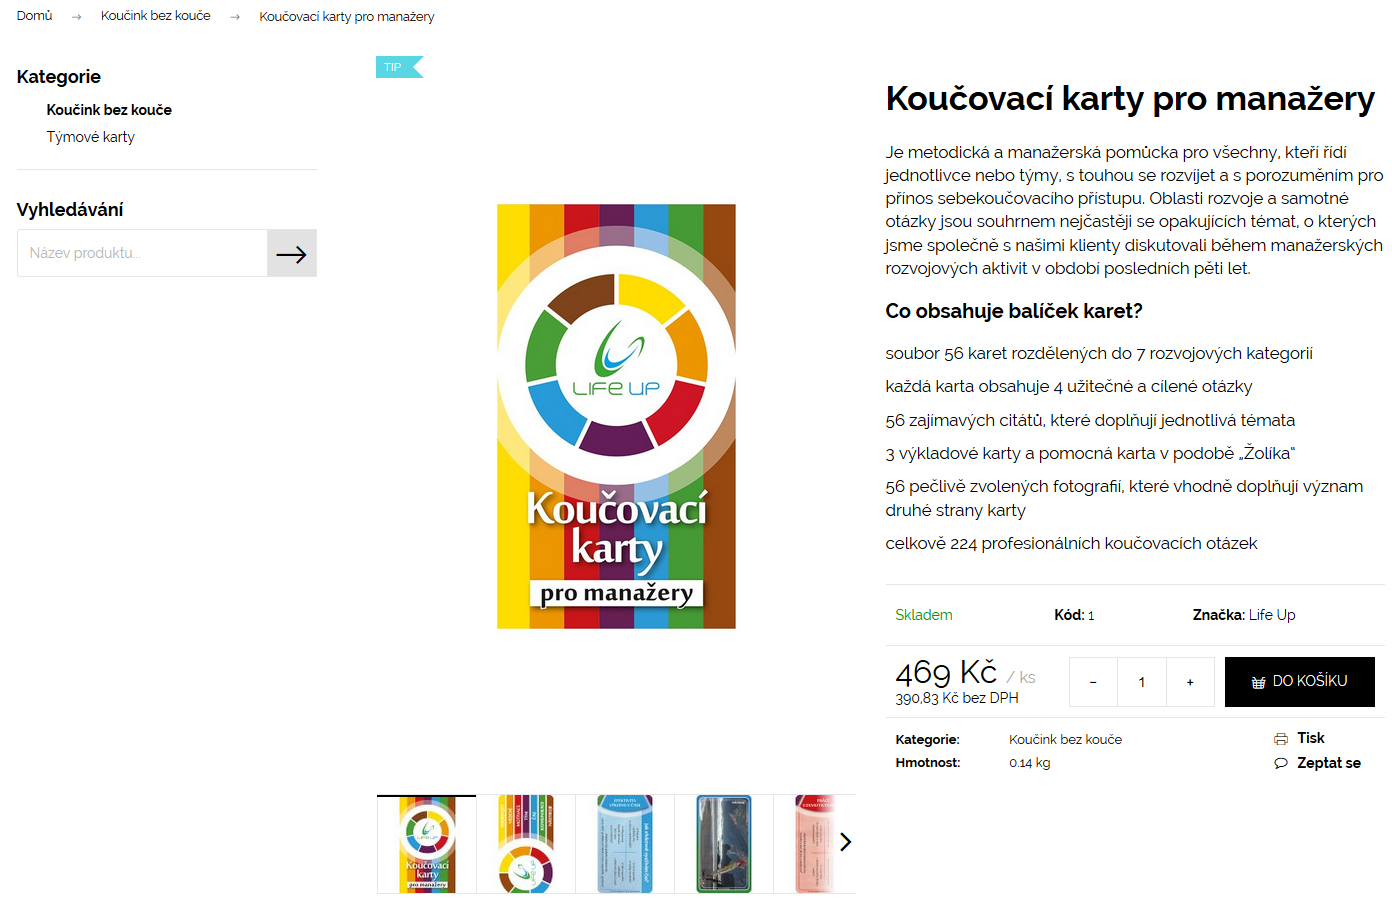Decrease quantity with the minus button

(x=1093, y=682)
